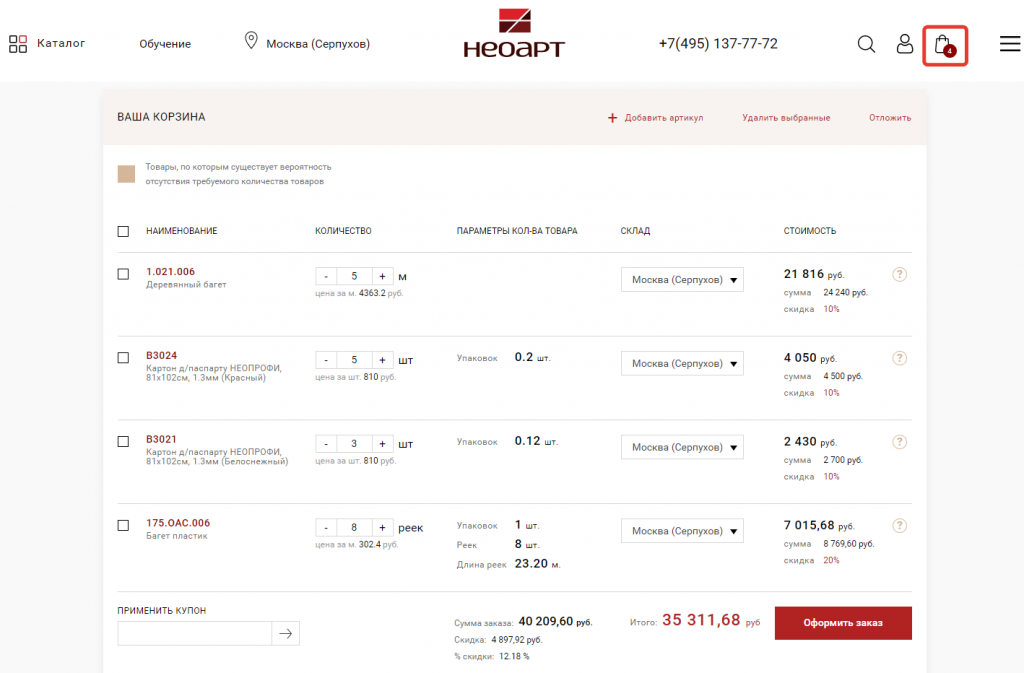Increase quantity of item B3021
The height and width of the screenshot is (673, 1024).
click(382, 444)
